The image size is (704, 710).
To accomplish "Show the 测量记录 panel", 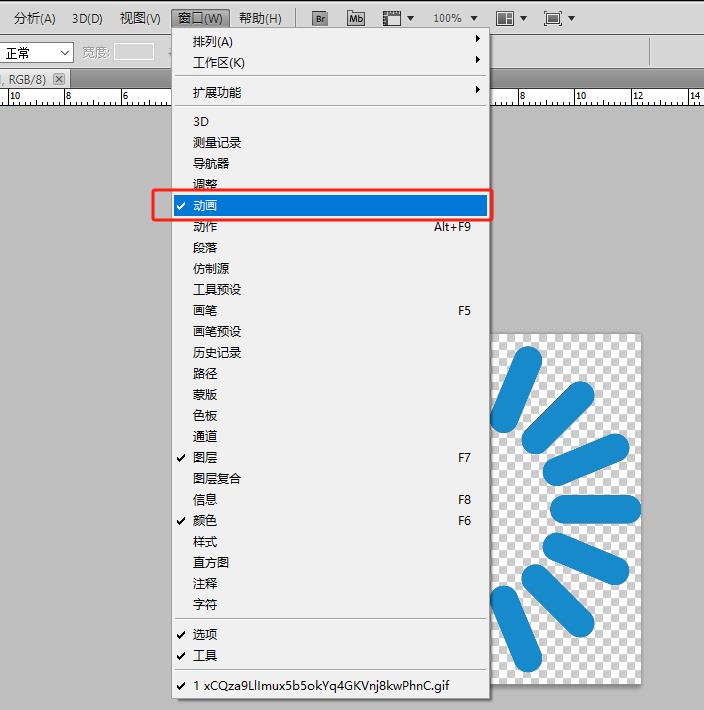I will click(330, 142).
